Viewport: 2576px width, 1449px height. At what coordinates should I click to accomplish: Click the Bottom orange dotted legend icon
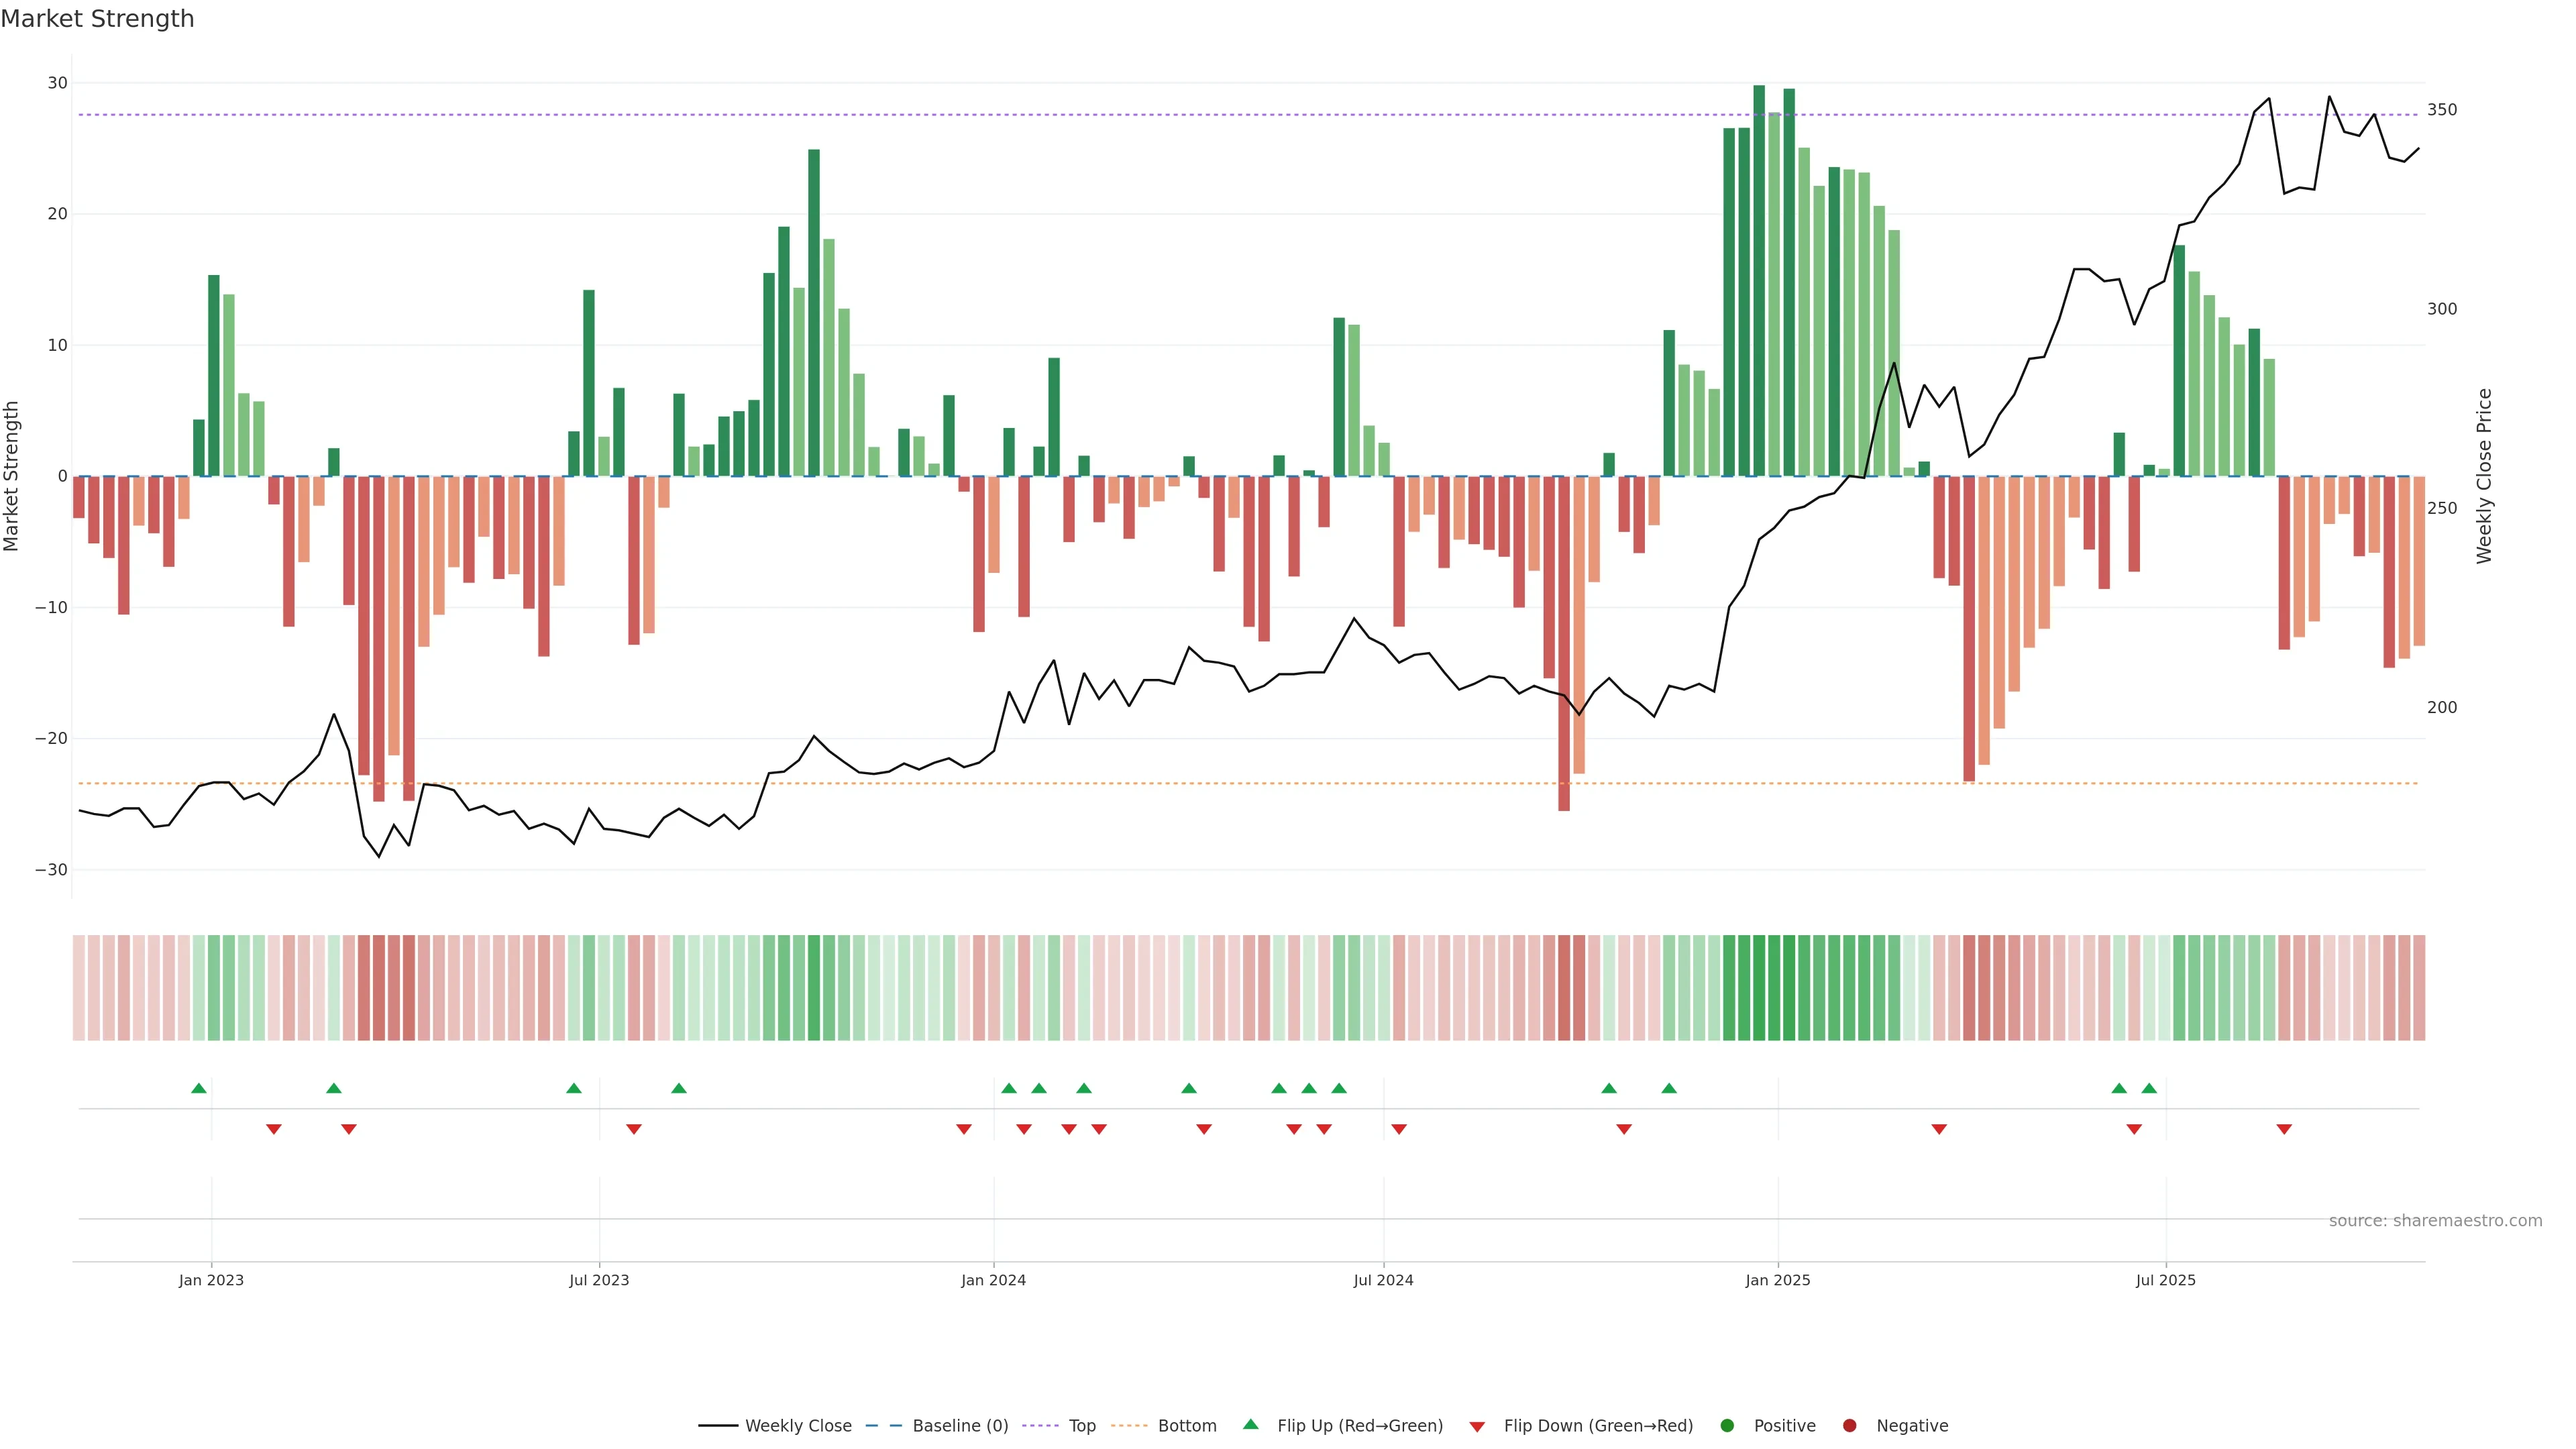[x=1129, y=1426]
